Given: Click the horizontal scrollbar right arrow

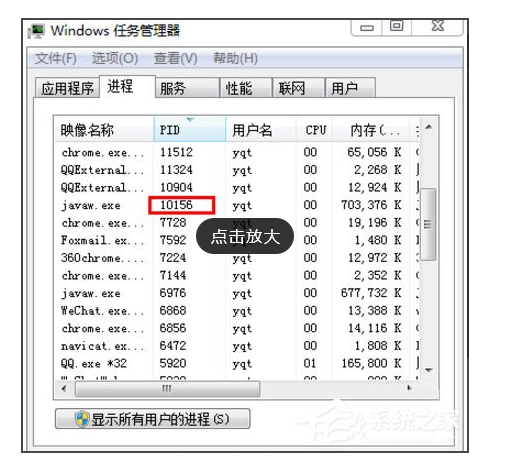Looking at the screenshot, I should pyautogui.click(x=410, y=388).
